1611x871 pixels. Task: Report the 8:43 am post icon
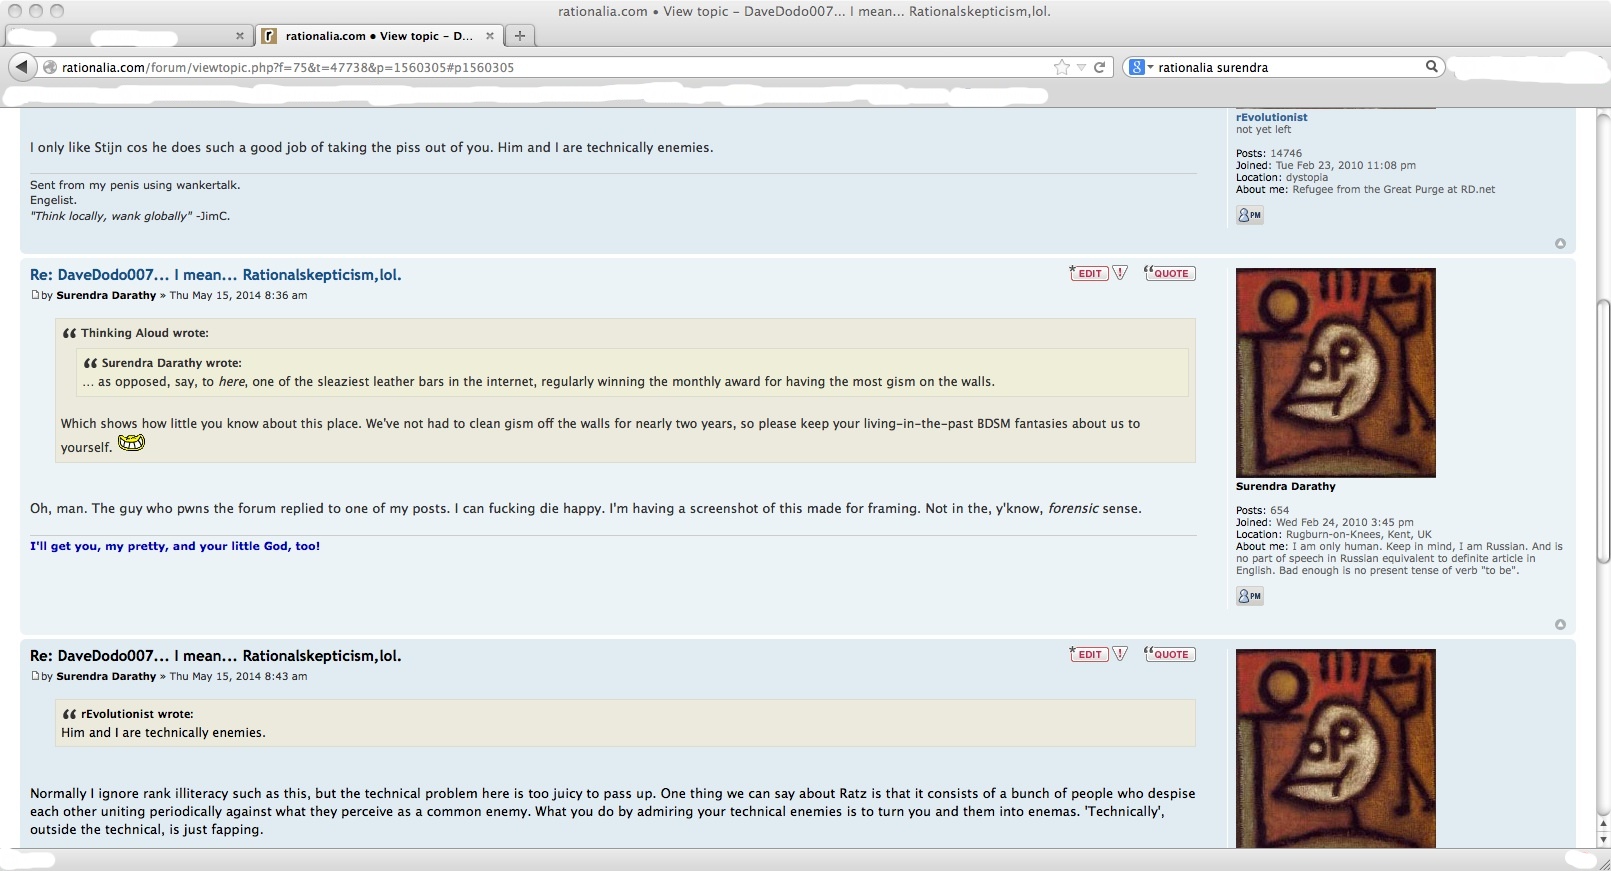pyautogui.click(x=1120, y=654)
